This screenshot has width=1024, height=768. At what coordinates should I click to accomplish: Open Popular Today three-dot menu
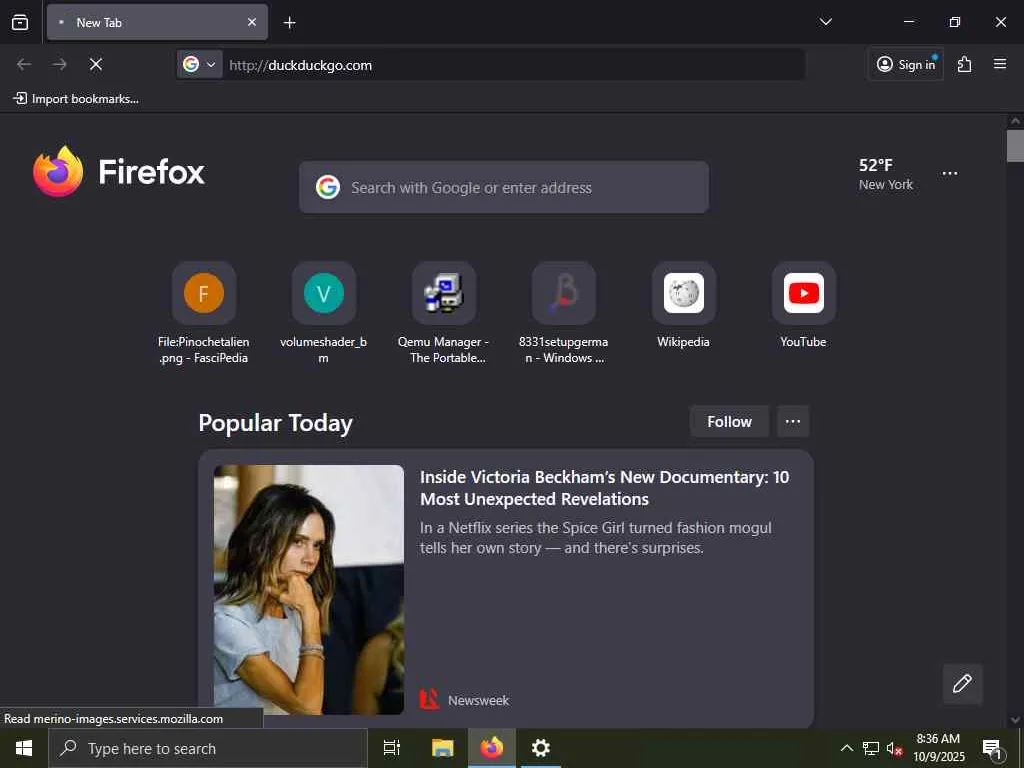point(793,421)
